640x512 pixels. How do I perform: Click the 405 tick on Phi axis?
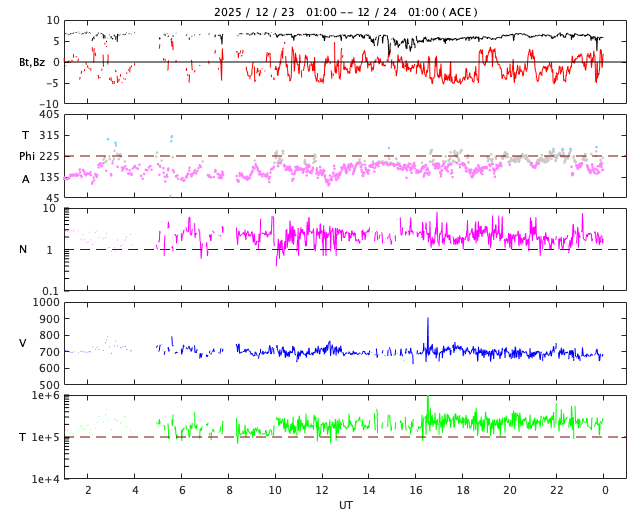coord(48,115)
